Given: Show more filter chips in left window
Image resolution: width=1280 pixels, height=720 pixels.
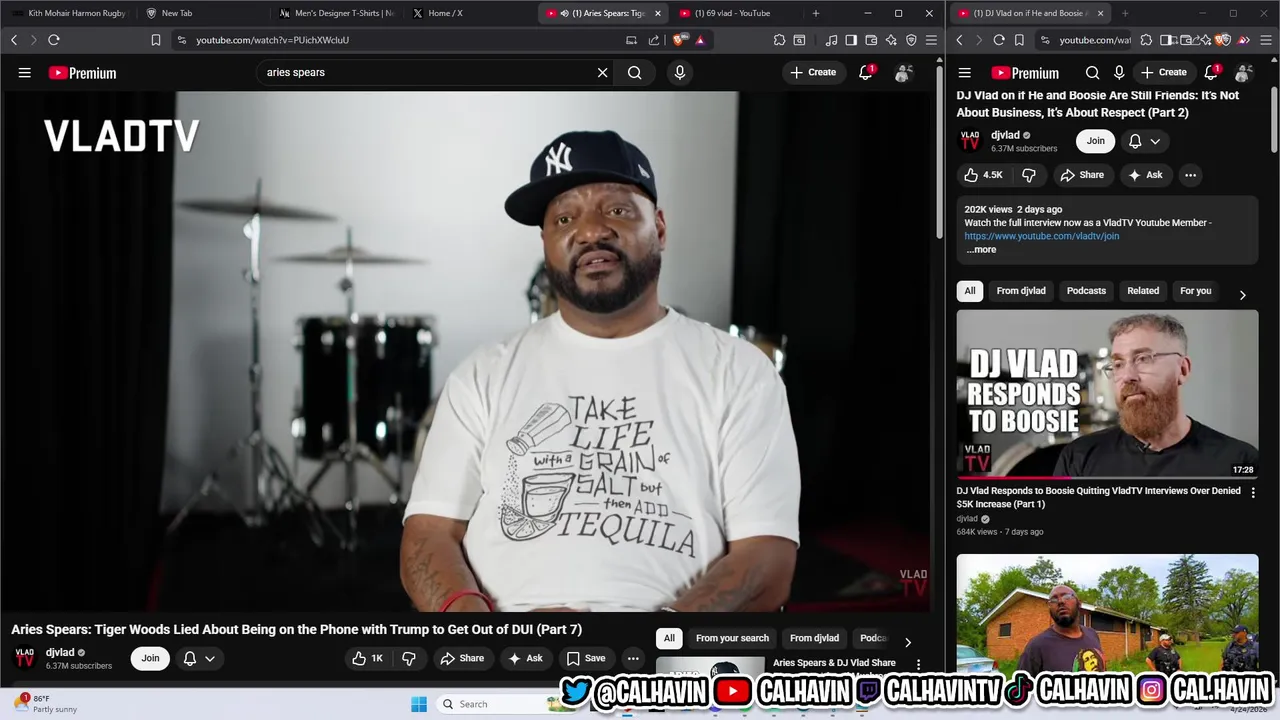Looking at the screenshot, I should tap(908, 642).
